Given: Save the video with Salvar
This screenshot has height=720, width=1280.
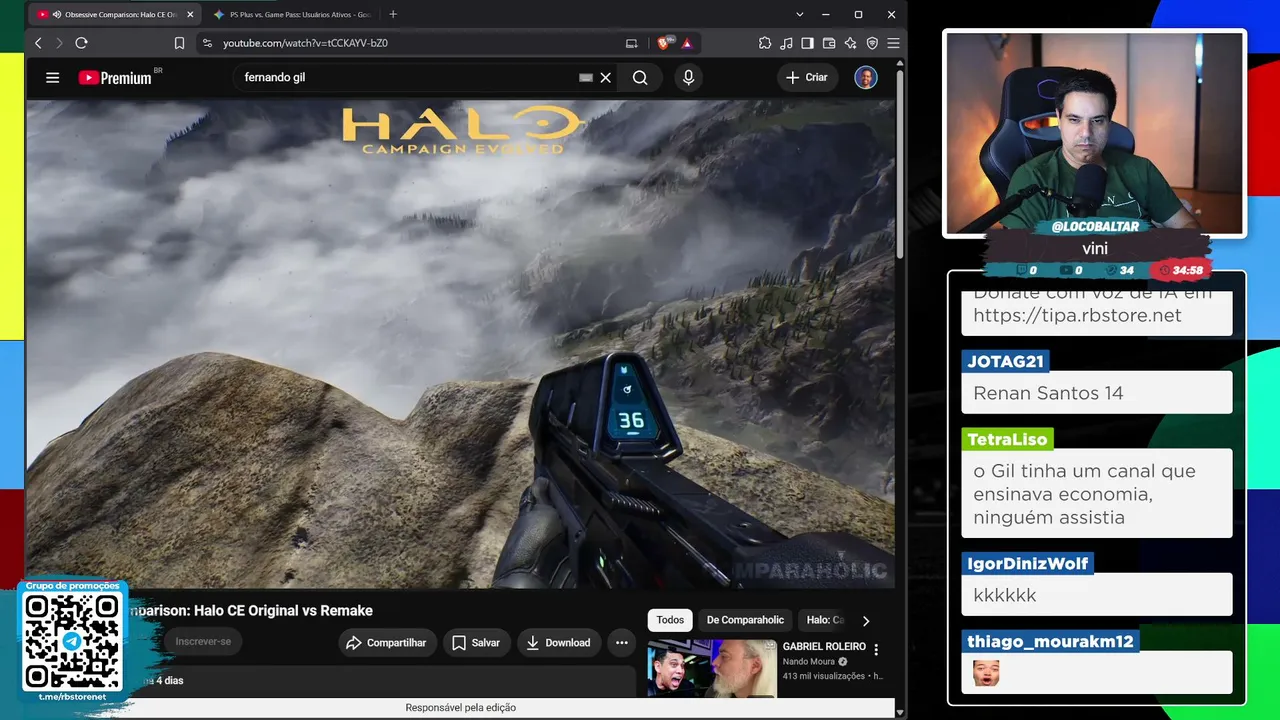Looking at the screenshot, I should coord(475,643).
